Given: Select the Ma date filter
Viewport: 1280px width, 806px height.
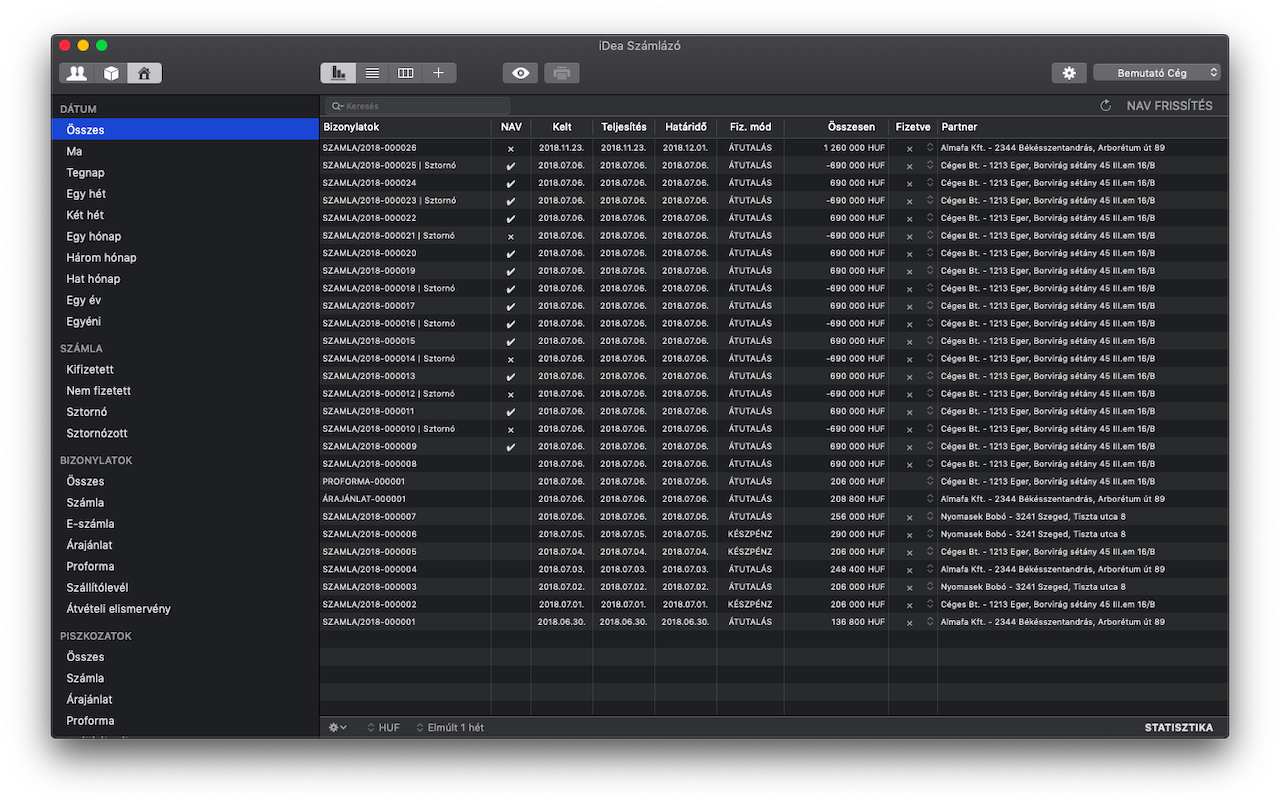Looking at the screenshot, I should pos(185,151).
